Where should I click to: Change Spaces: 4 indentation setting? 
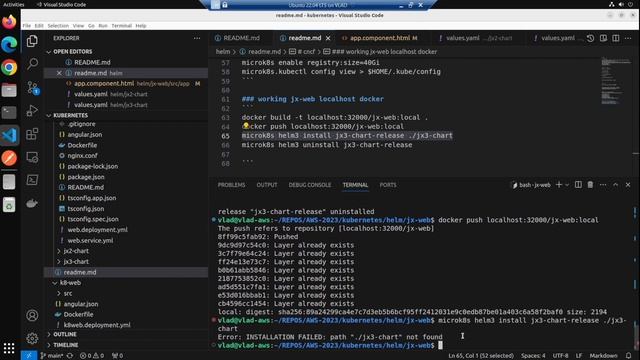pos(533,356)
